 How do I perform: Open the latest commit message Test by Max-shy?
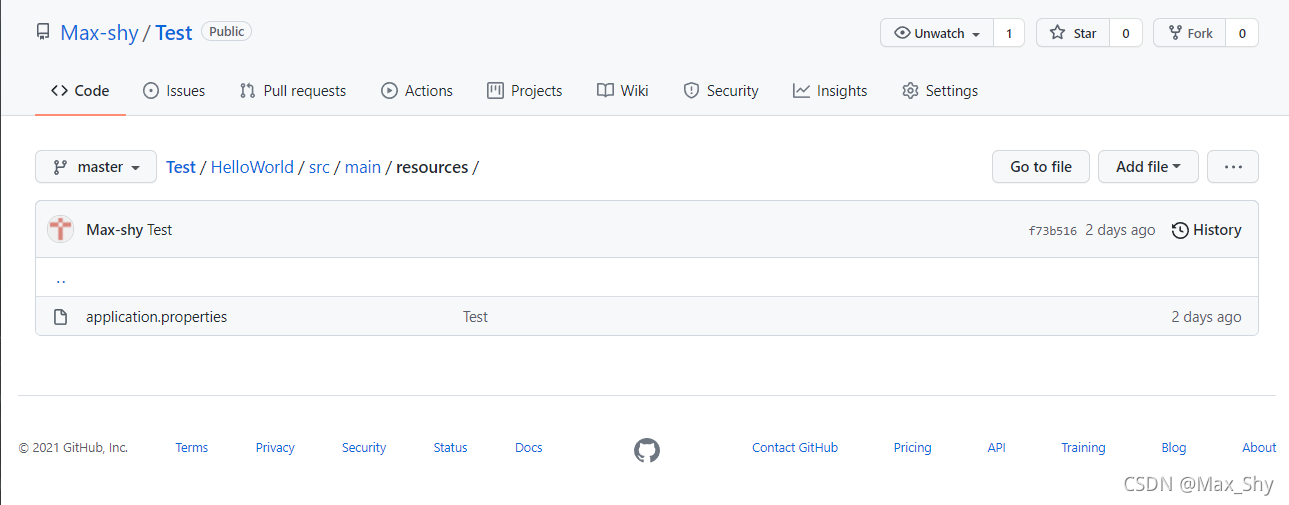pyautogui.click(x=160, y=230)
